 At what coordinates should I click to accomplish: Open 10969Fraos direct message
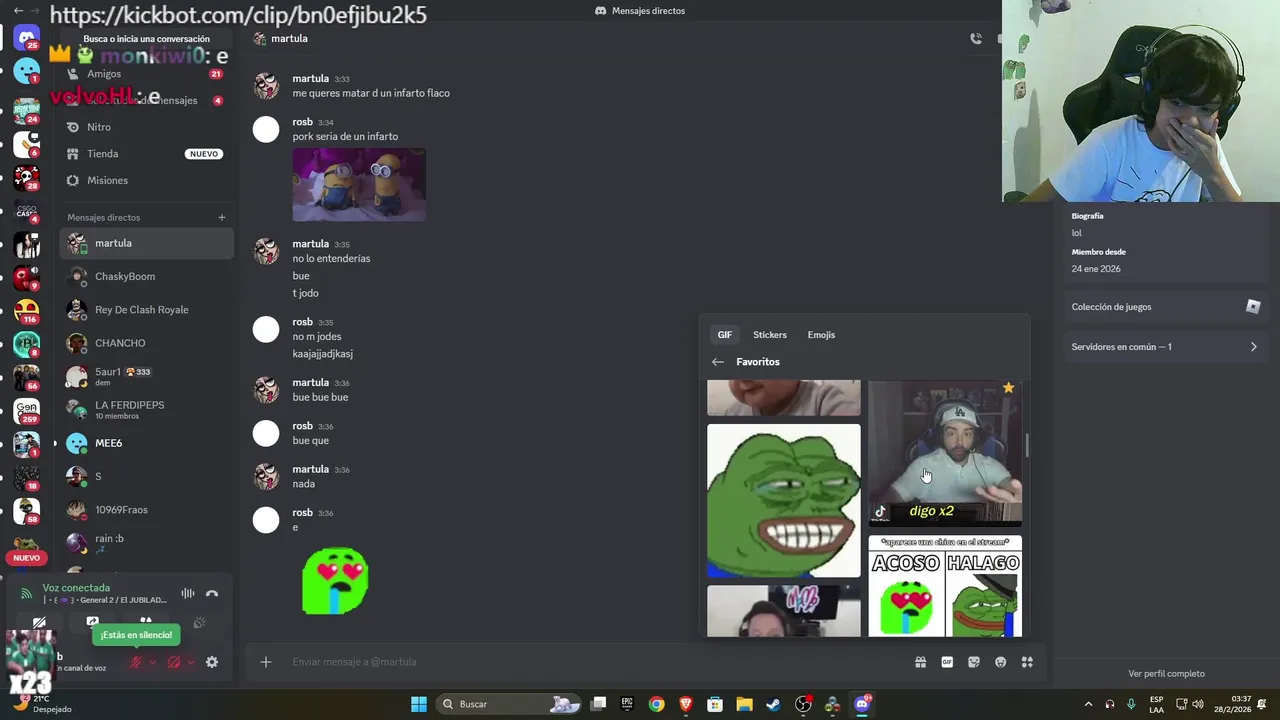[x=146, y=510]
